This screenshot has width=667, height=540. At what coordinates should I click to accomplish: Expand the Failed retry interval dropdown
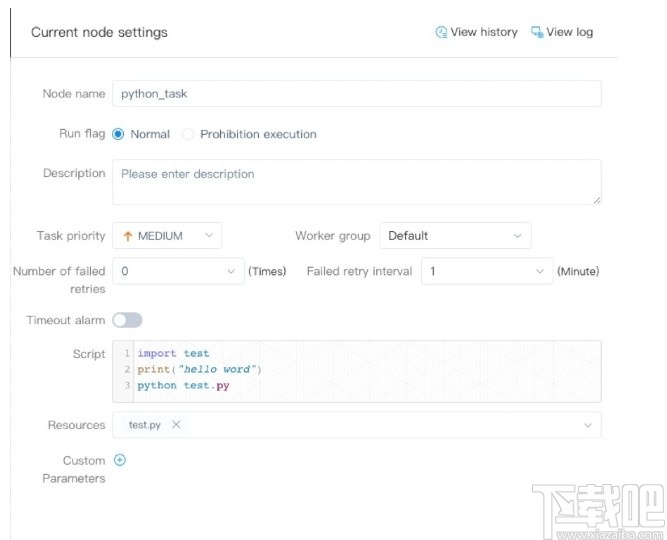(x=486, y=271)
